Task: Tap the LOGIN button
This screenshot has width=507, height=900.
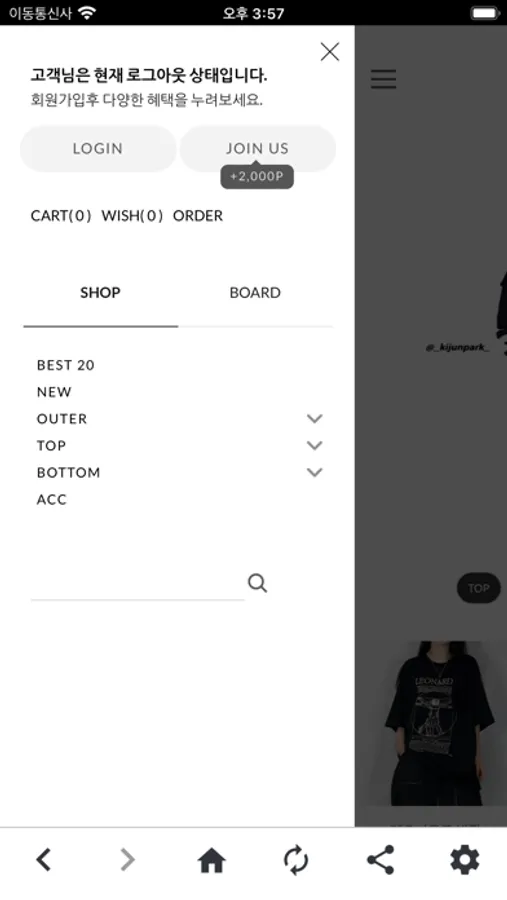Action: pos(98,149)
